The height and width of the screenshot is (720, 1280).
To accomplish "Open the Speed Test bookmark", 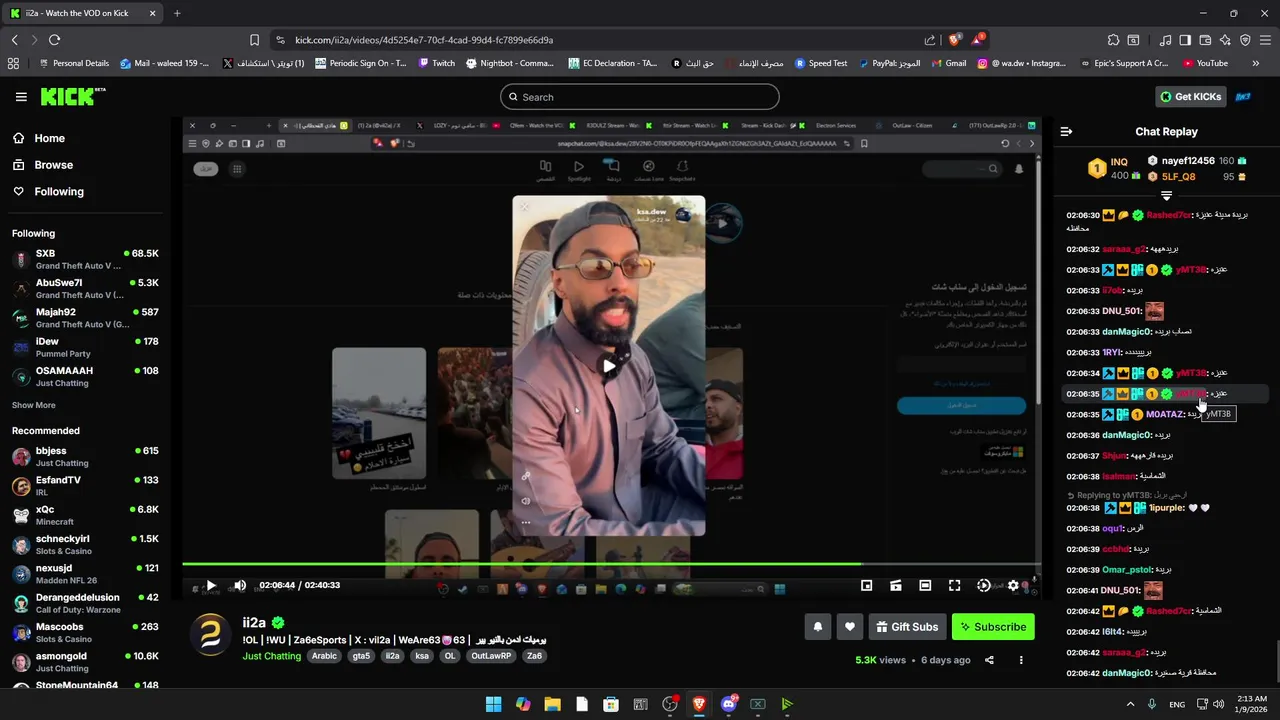I will [820, 63].
